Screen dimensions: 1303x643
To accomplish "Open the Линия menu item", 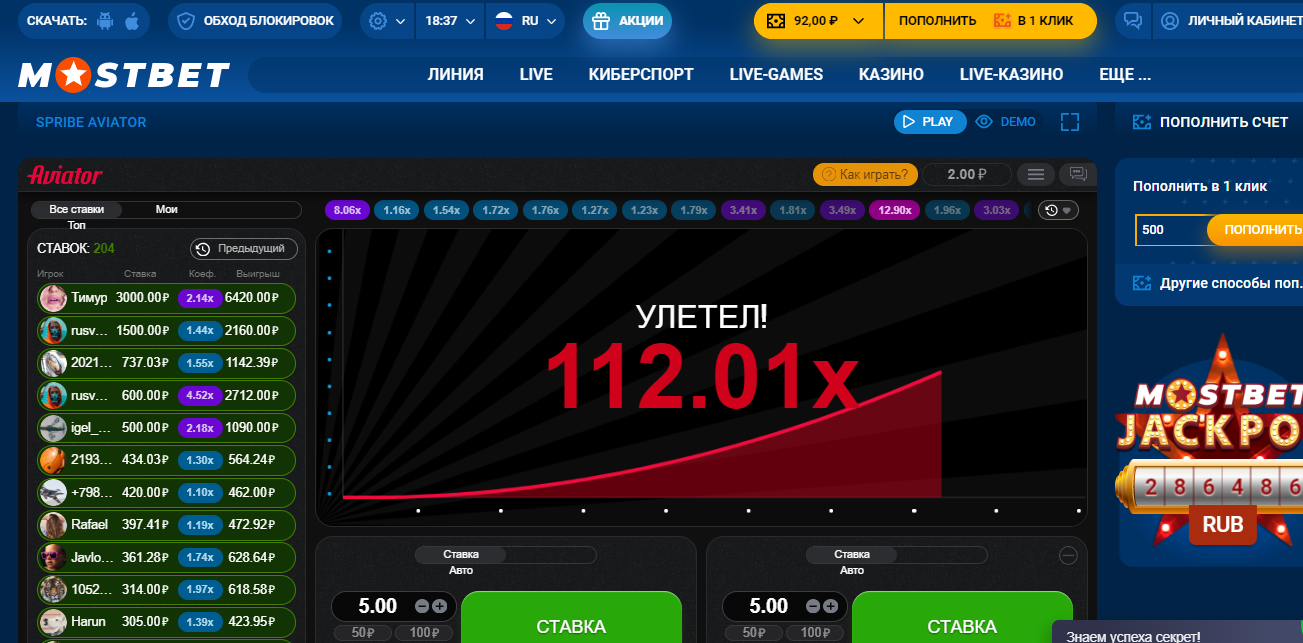I will (x=455, y=74).
